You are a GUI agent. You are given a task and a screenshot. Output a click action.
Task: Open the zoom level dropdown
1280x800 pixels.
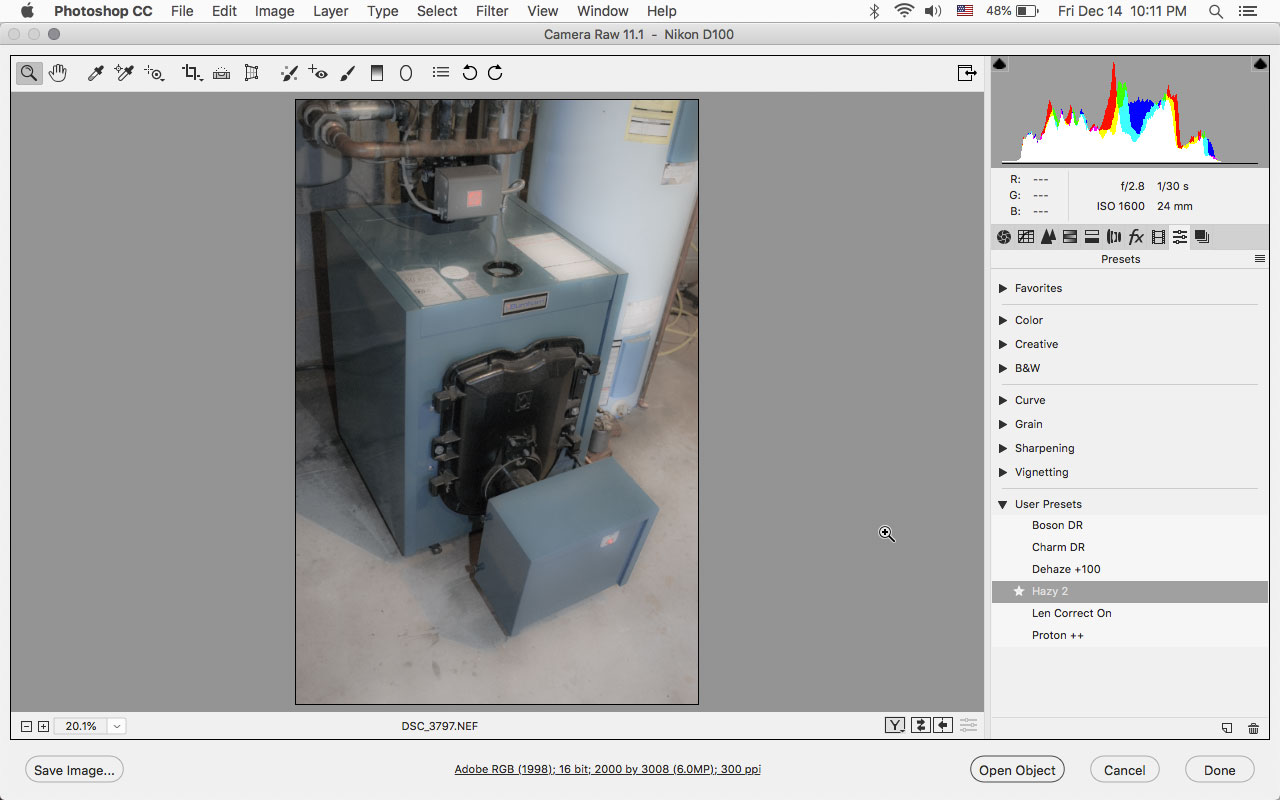tap(117, 726)
